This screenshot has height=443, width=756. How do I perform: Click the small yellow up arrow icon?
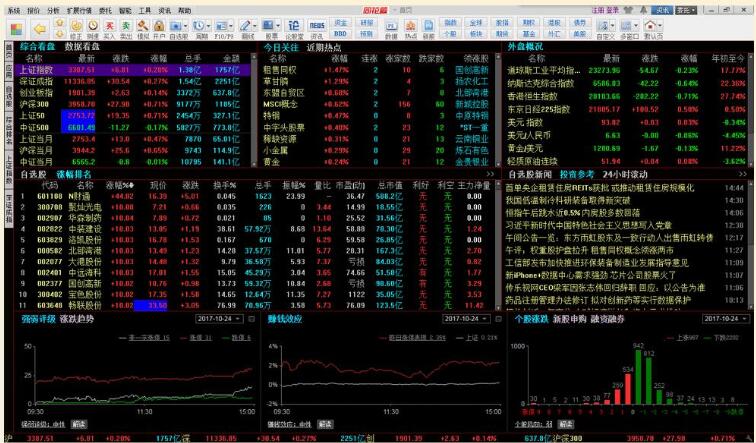pyautogui.click(x=60, y=23)
